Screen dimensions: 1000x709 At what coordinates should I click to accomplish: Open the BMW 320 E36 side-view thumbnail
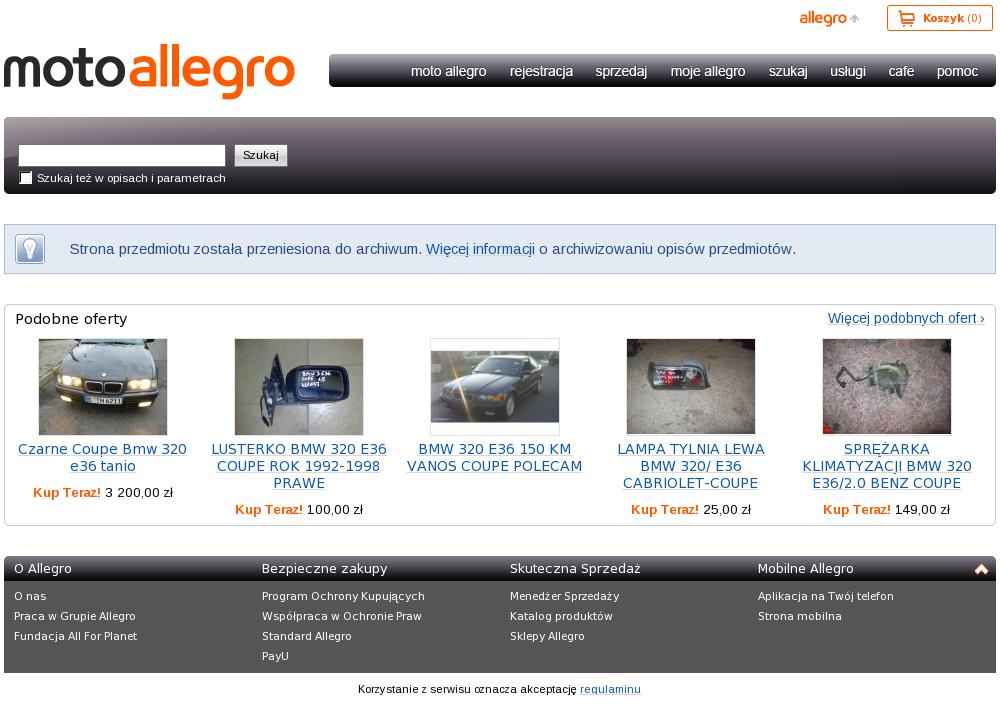click(495, 386)
